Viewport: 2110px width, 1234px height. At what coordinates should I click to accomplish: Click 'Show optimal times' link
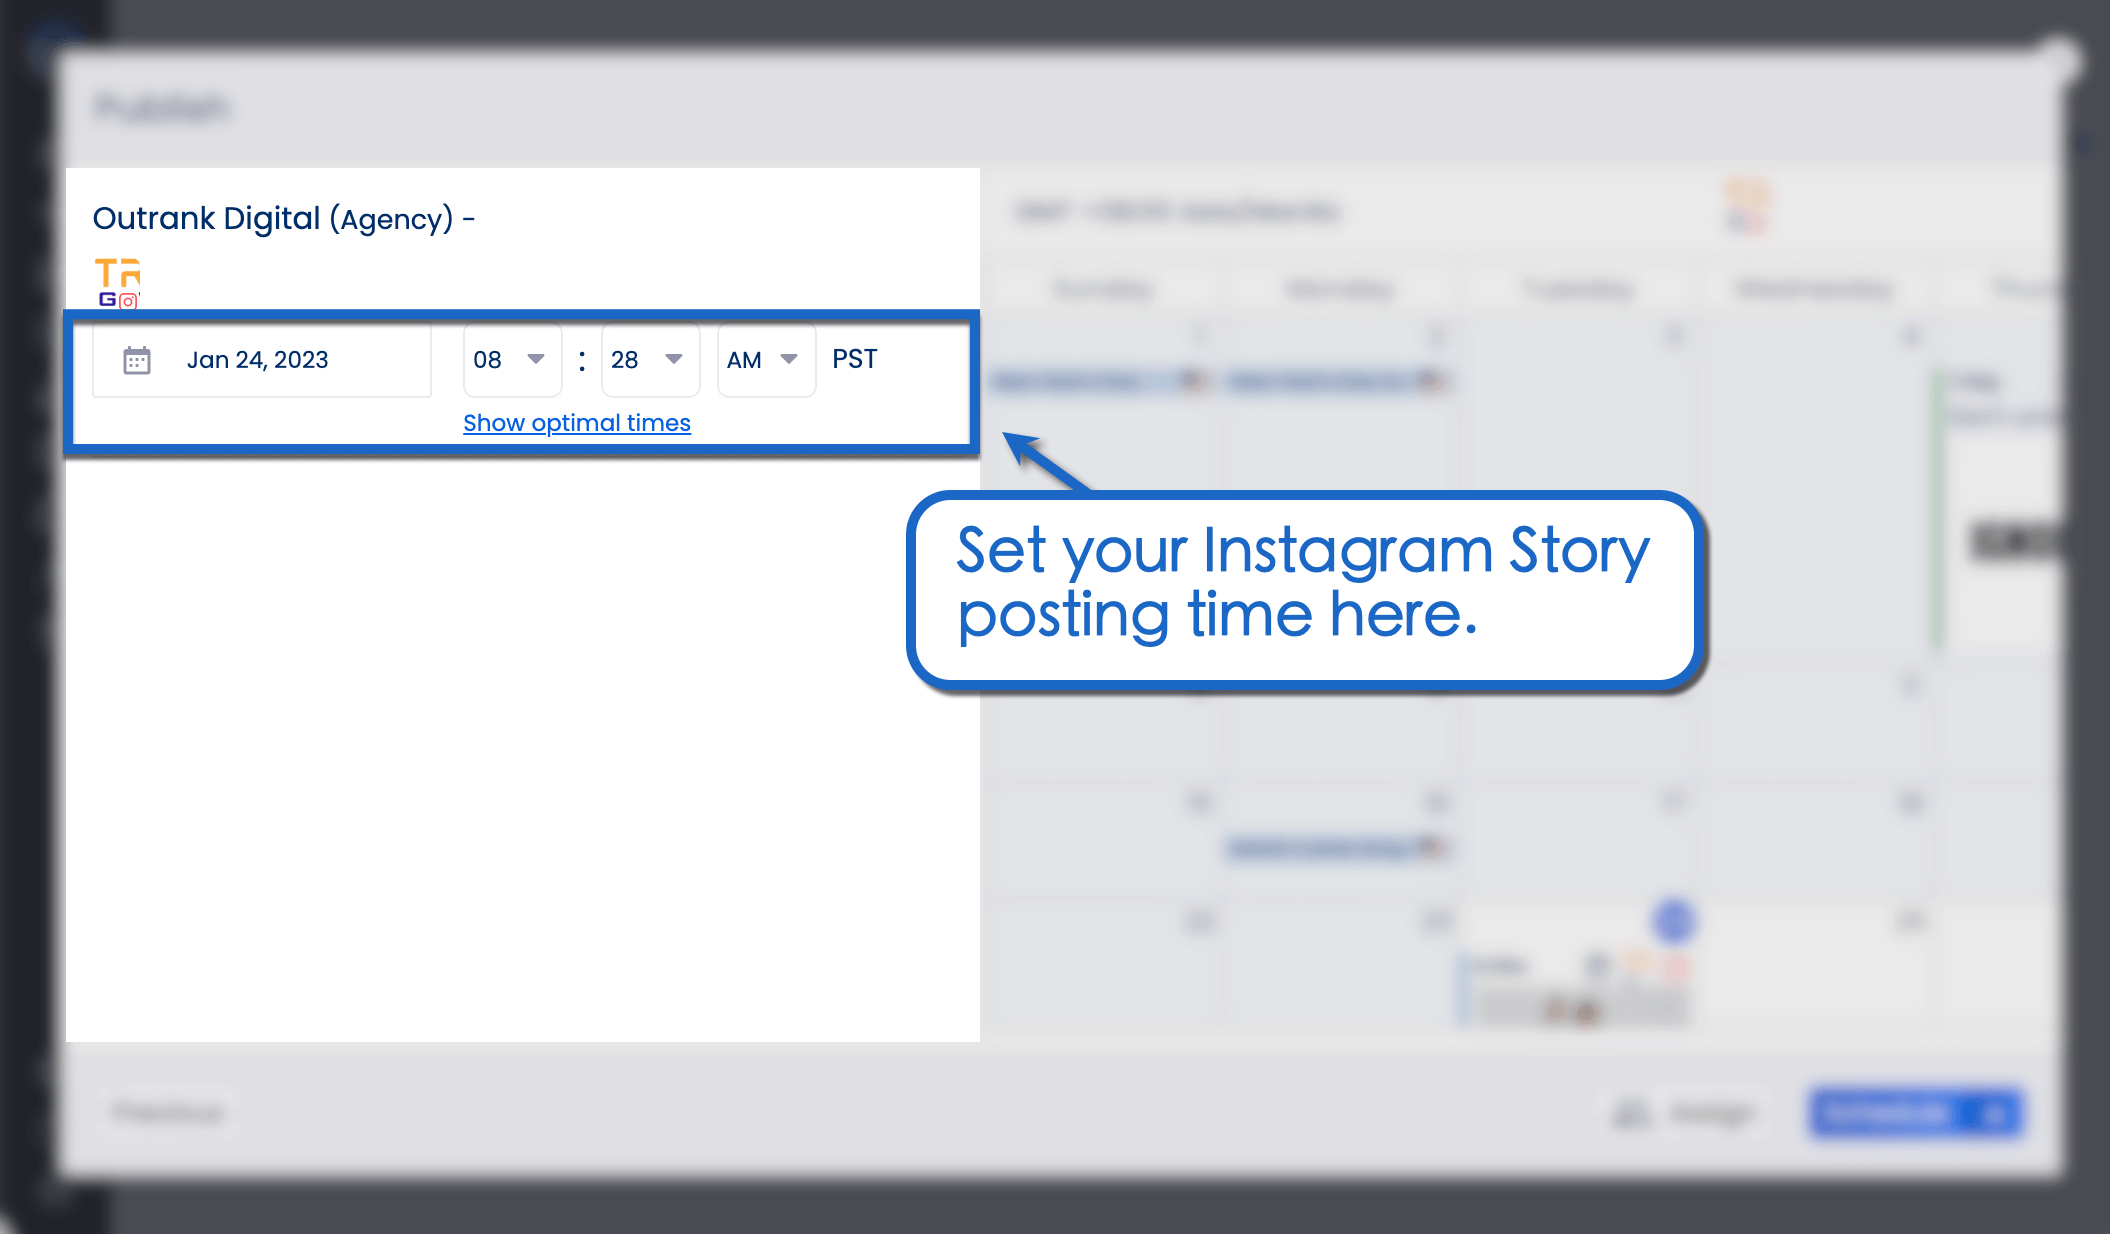(577, 423)
